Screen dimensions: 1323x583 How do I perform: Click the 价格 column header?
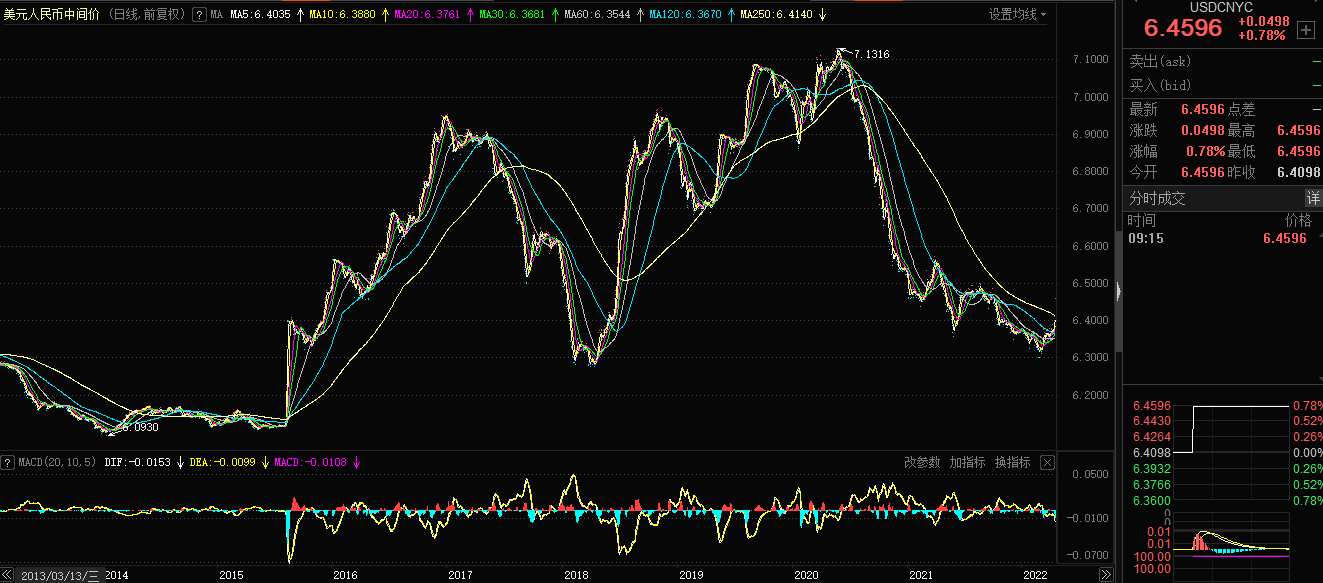coord(1298,220)
